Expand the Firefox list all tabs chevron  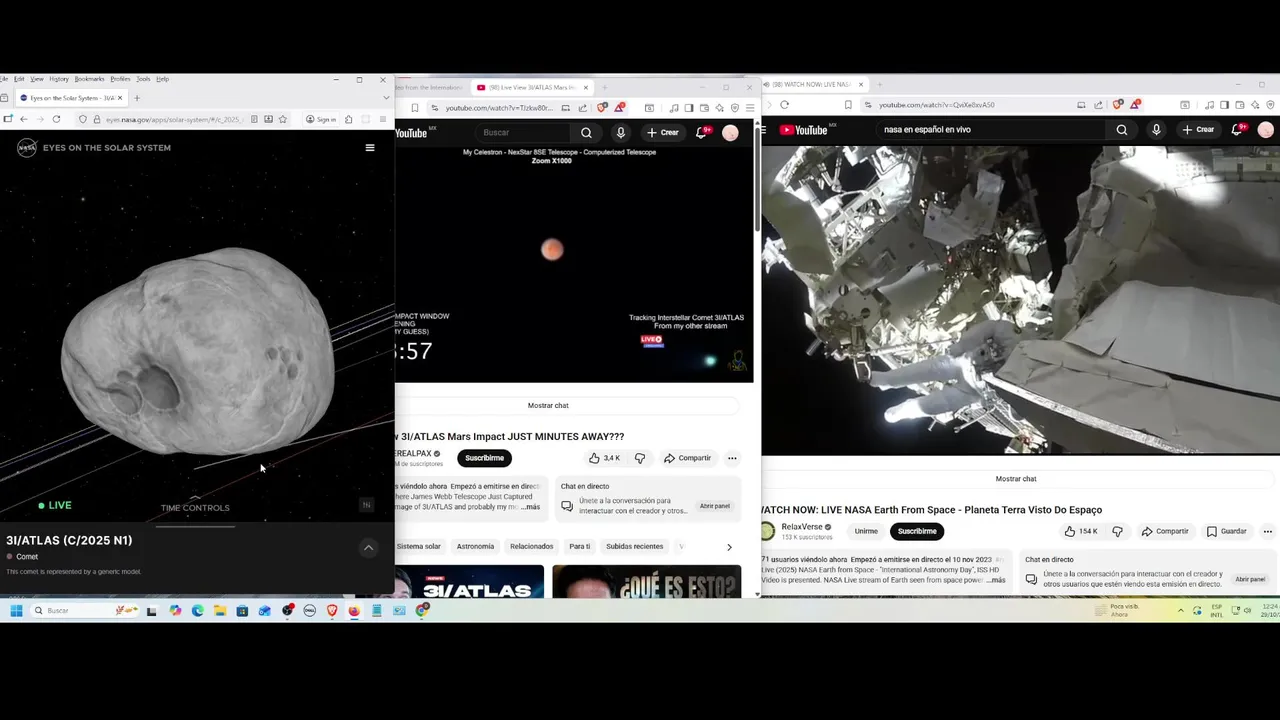point(386,98)
